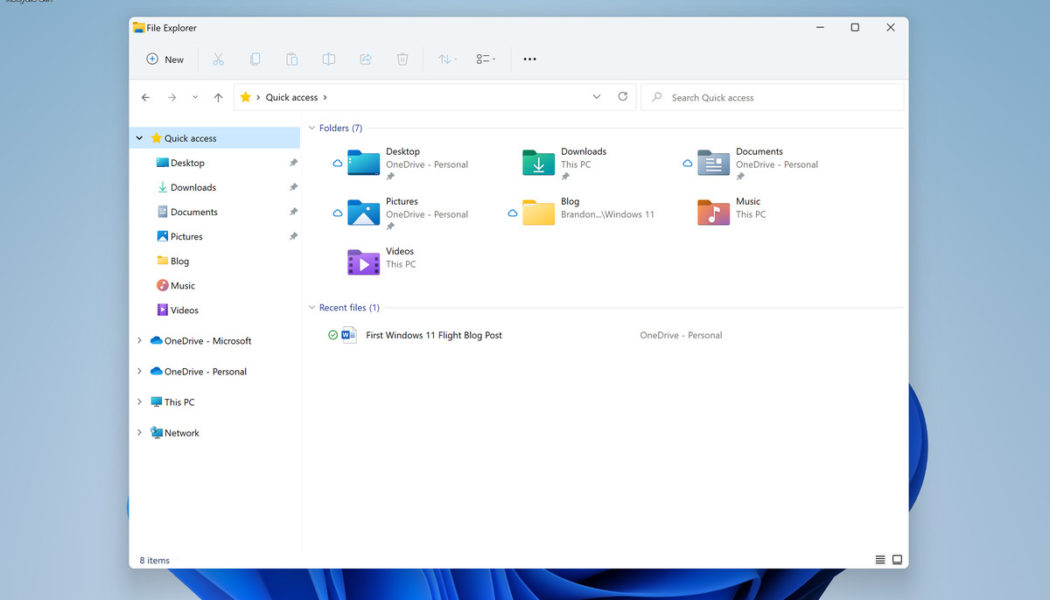Image resolution: width=1050 pixels, height=600 pixels.
Task: Click the Refresh icon in the address bar
Action: [623, 96]
